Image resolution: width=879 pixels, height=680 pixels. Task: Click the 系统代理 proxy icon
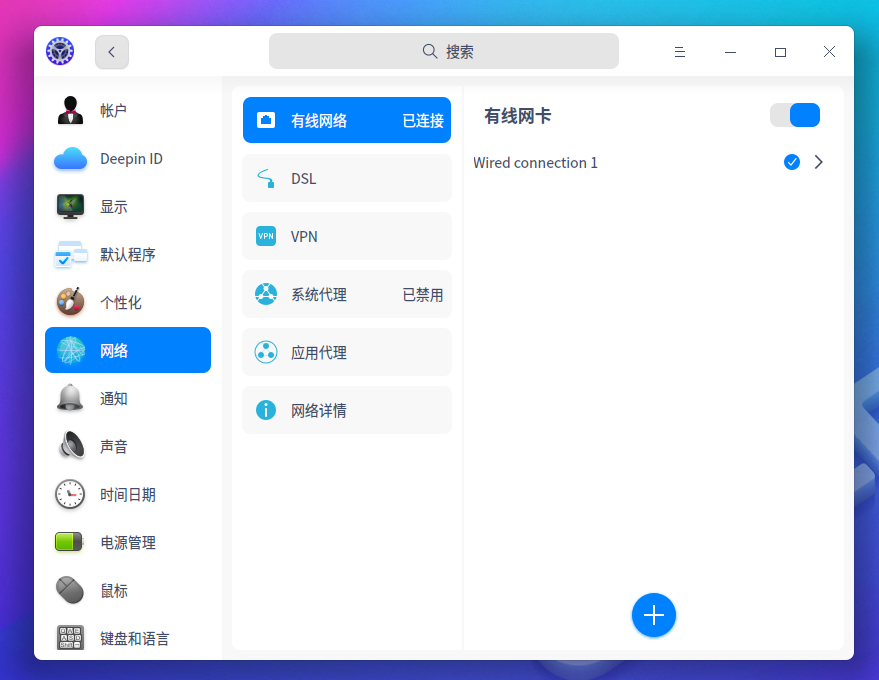coord(266,294)
